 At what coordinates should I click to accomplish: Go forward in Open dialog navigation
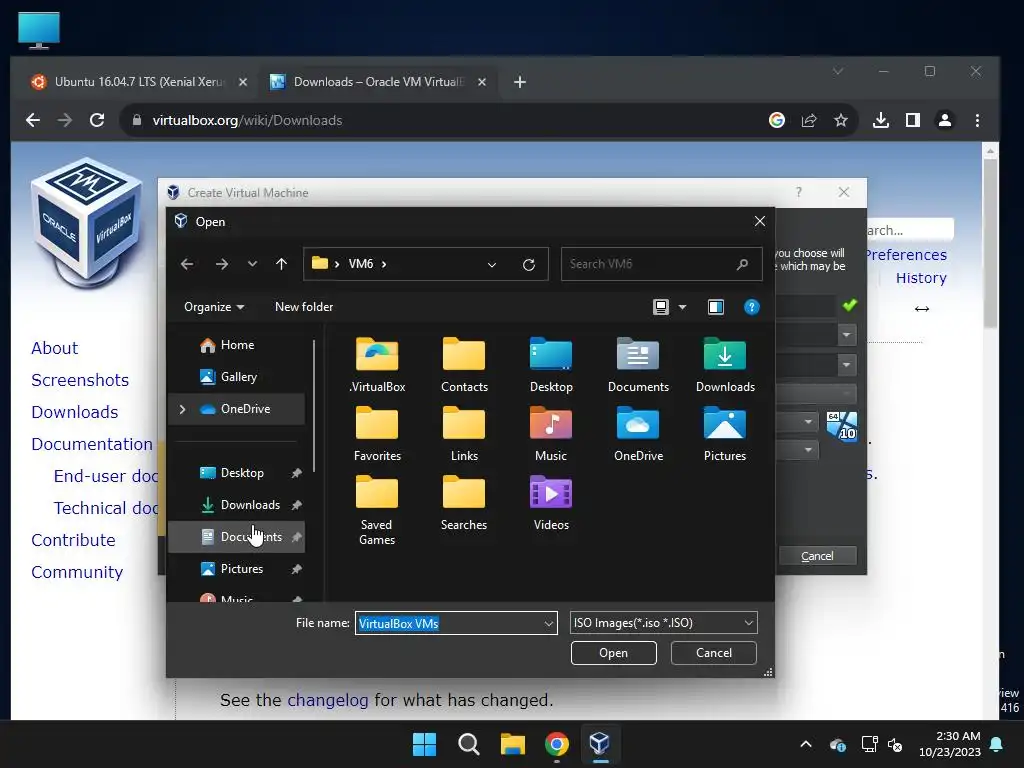click(x=222, y=264)
